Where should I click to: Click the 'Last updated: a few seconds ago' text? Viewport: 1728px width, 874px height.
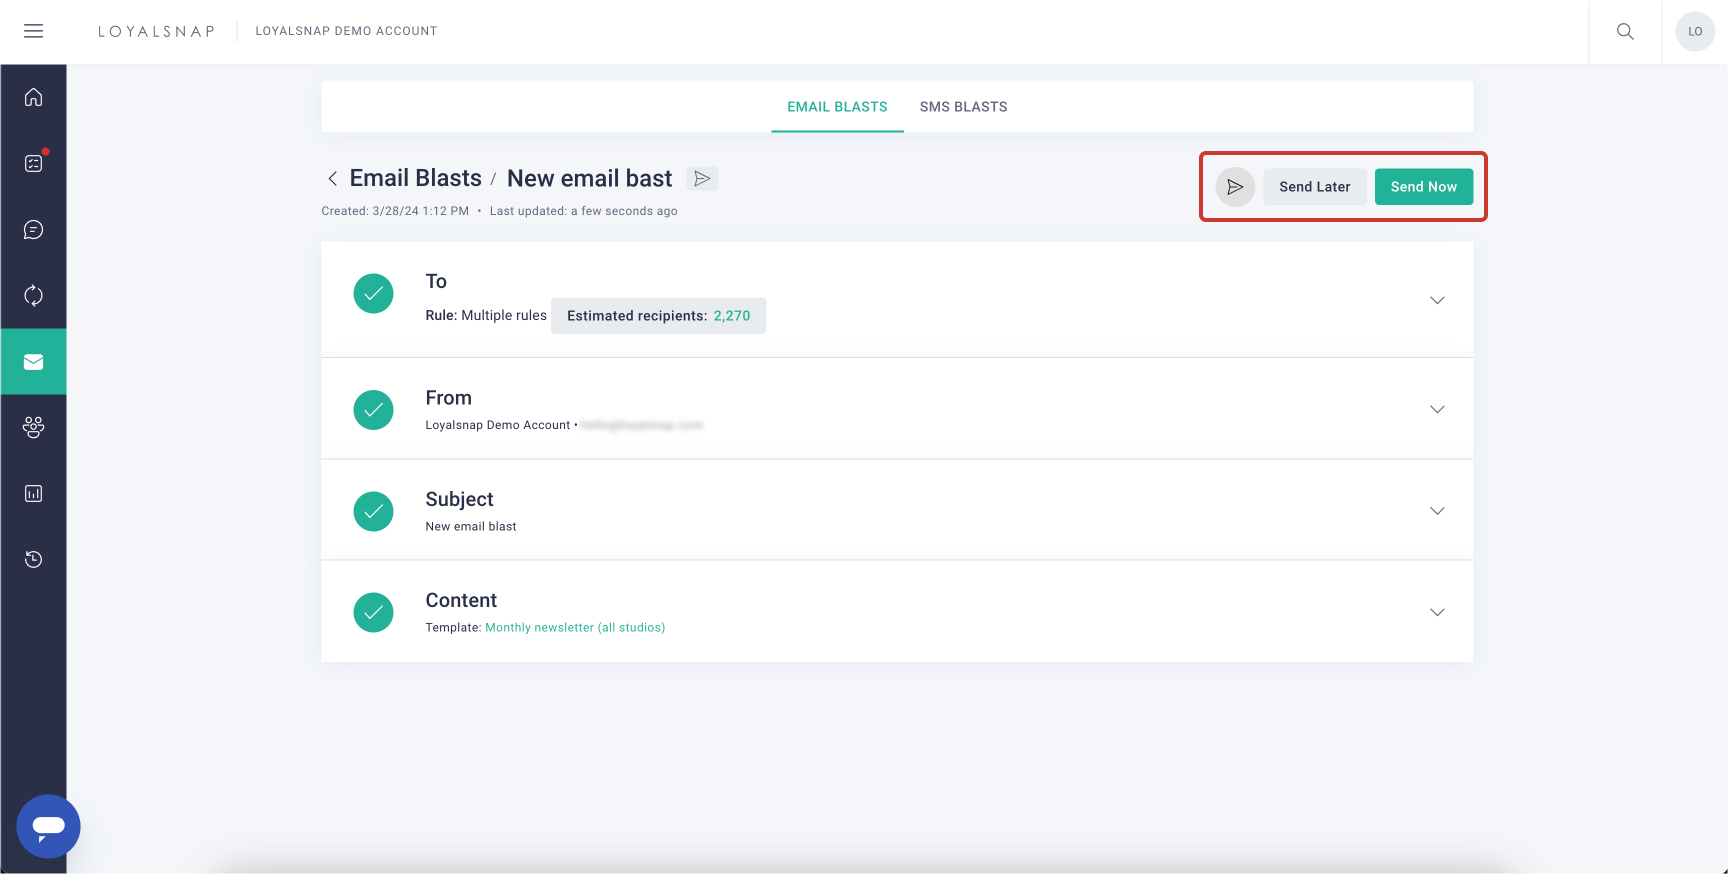click(x=583, y=211)
